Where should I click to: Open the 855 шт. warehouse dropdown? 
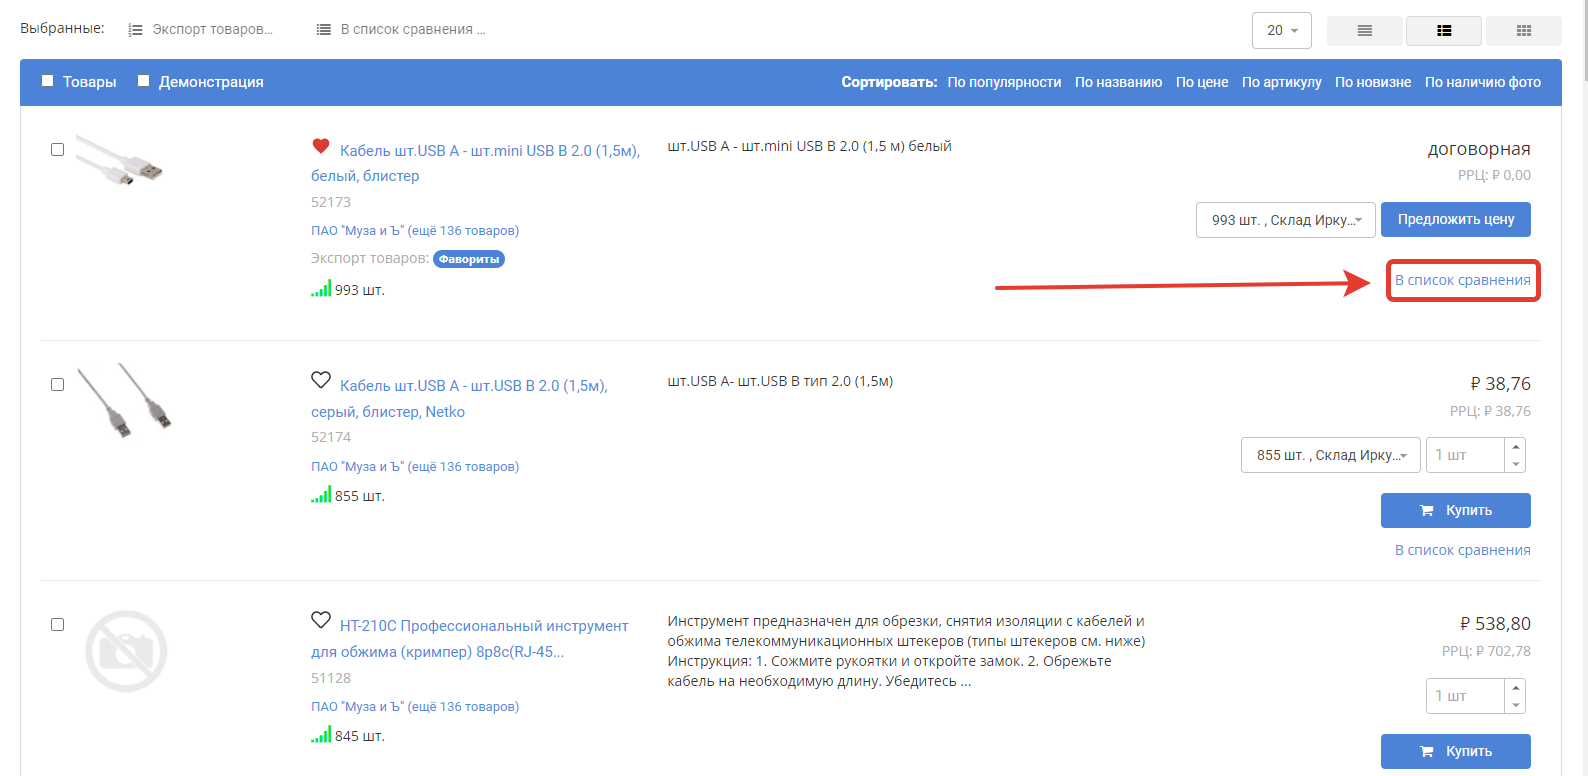point(1330,455)
